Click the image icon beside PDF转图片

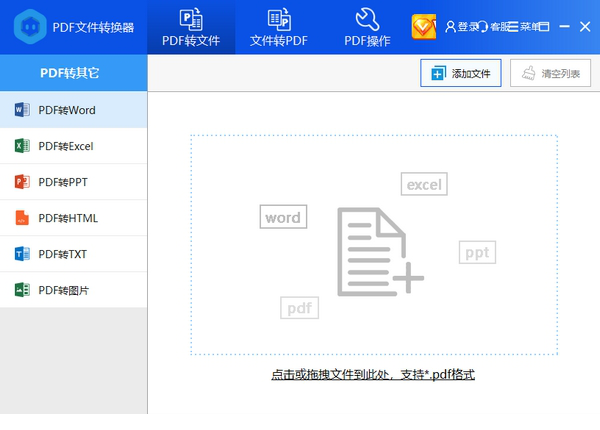click(x=22, y=290)
